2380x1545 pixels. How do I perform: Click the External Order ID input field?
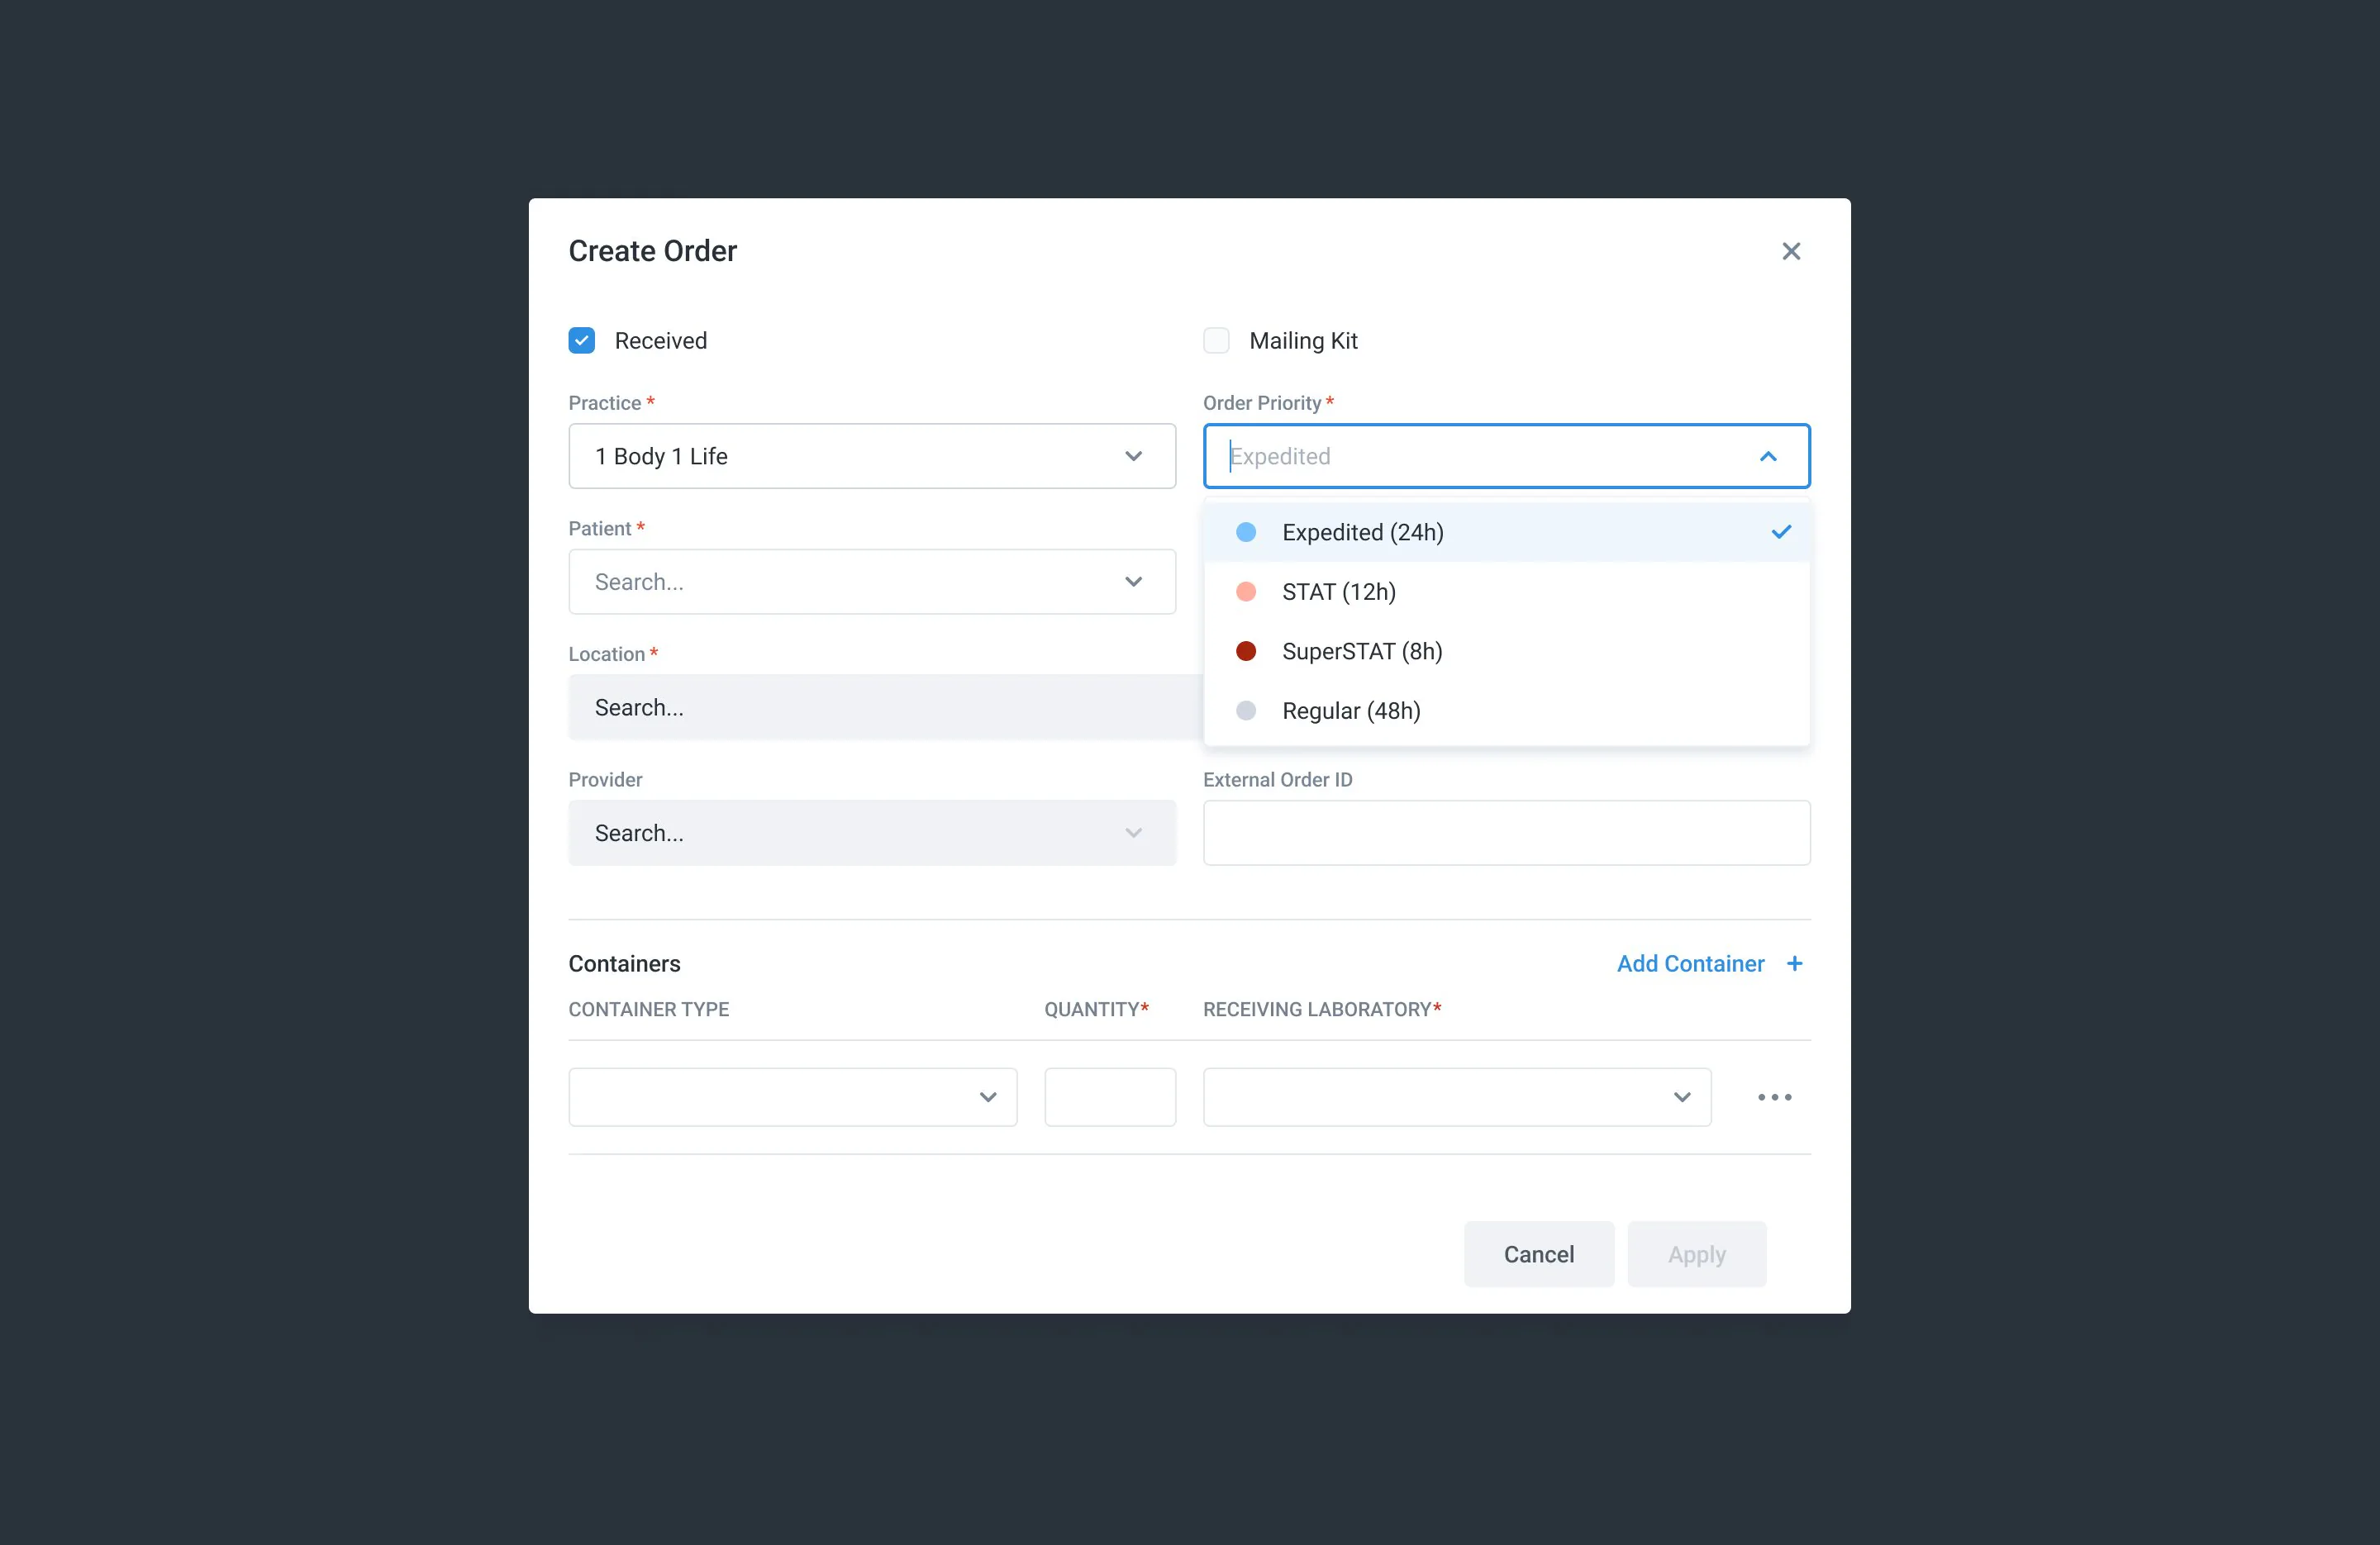click(1507, 833)
